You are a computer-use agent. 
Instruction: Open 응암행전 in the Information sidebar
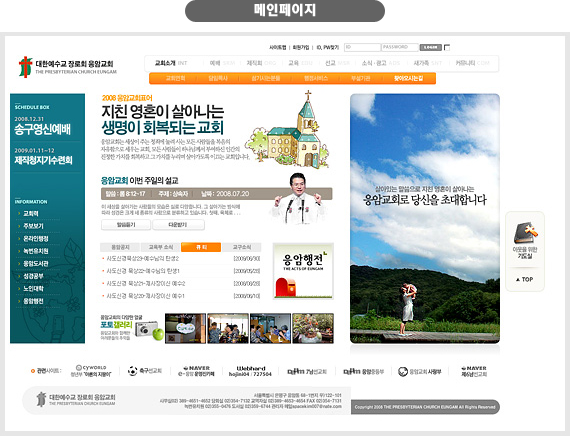pyautogui.click(x=33, y=301)
